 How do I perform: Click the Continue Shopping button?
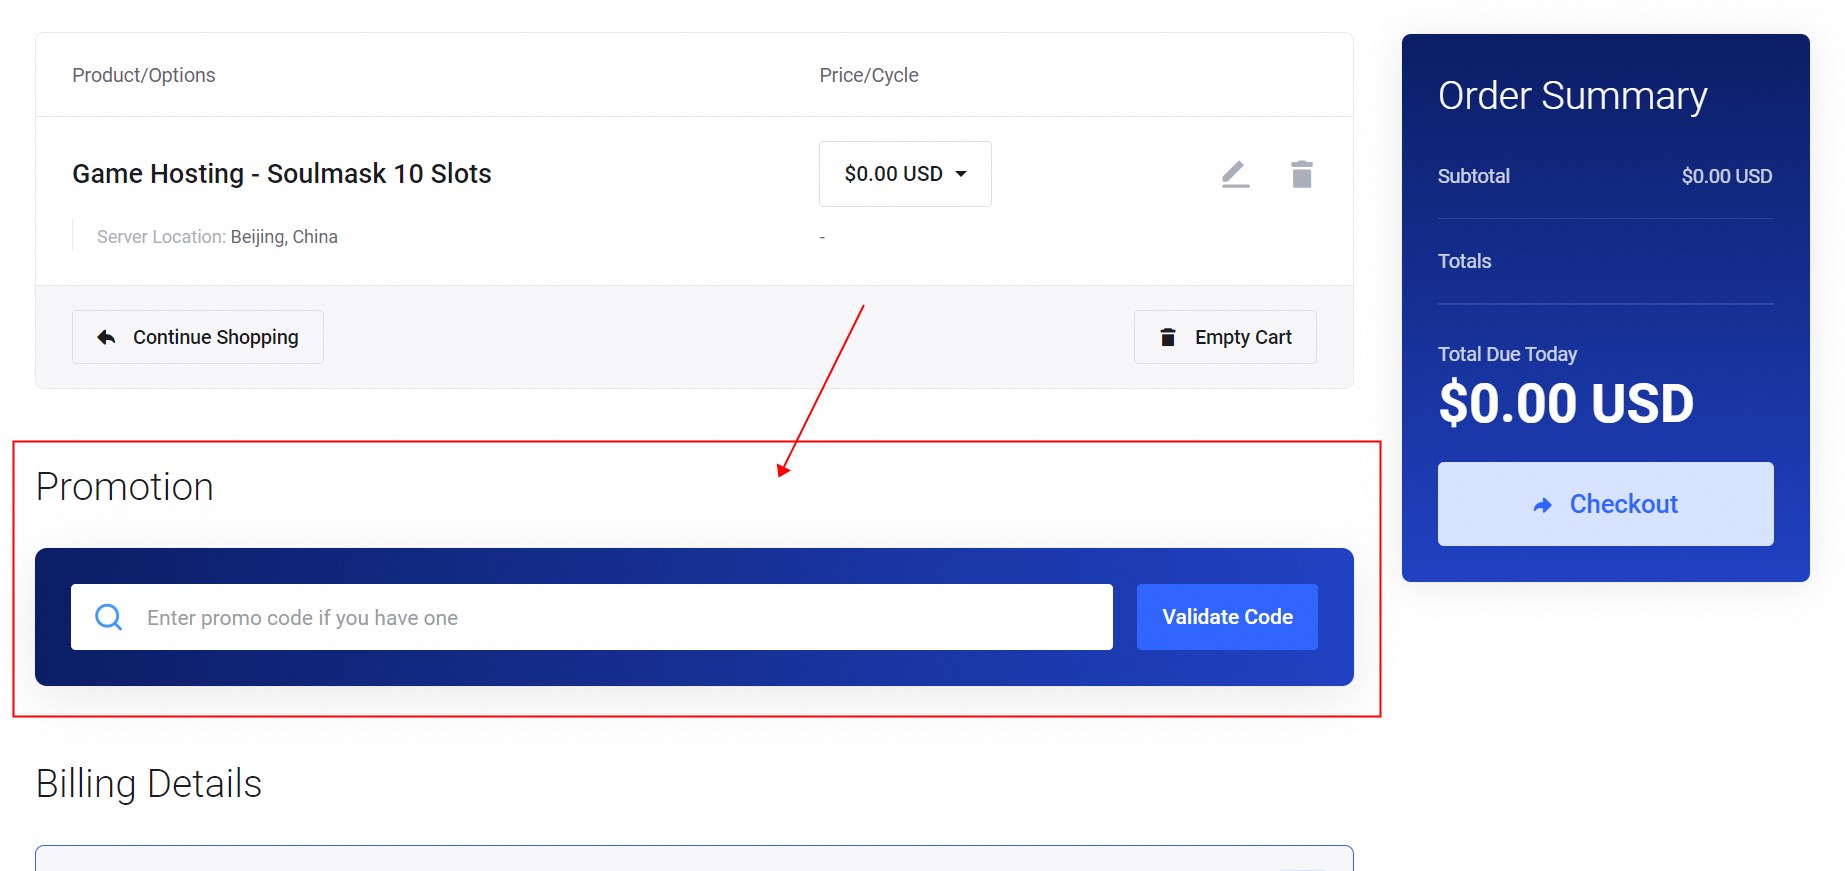pyautogui.click(x=198, y=337)
